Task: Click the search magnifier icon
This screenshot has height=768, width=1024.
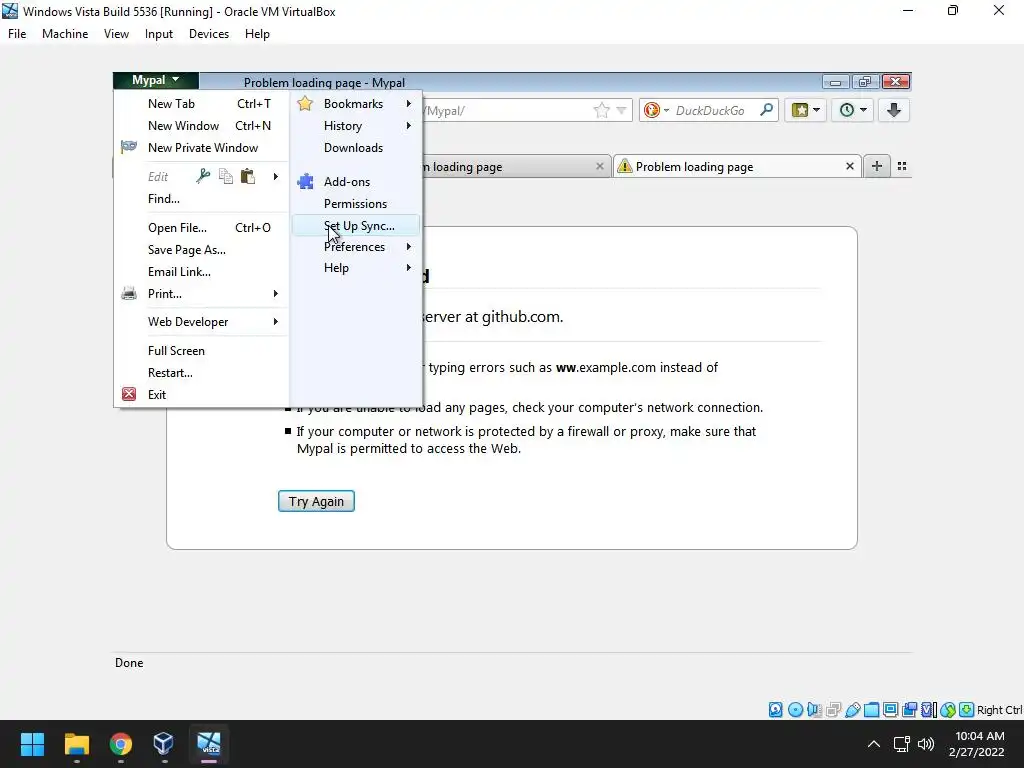Action: (x=767, y=110)
